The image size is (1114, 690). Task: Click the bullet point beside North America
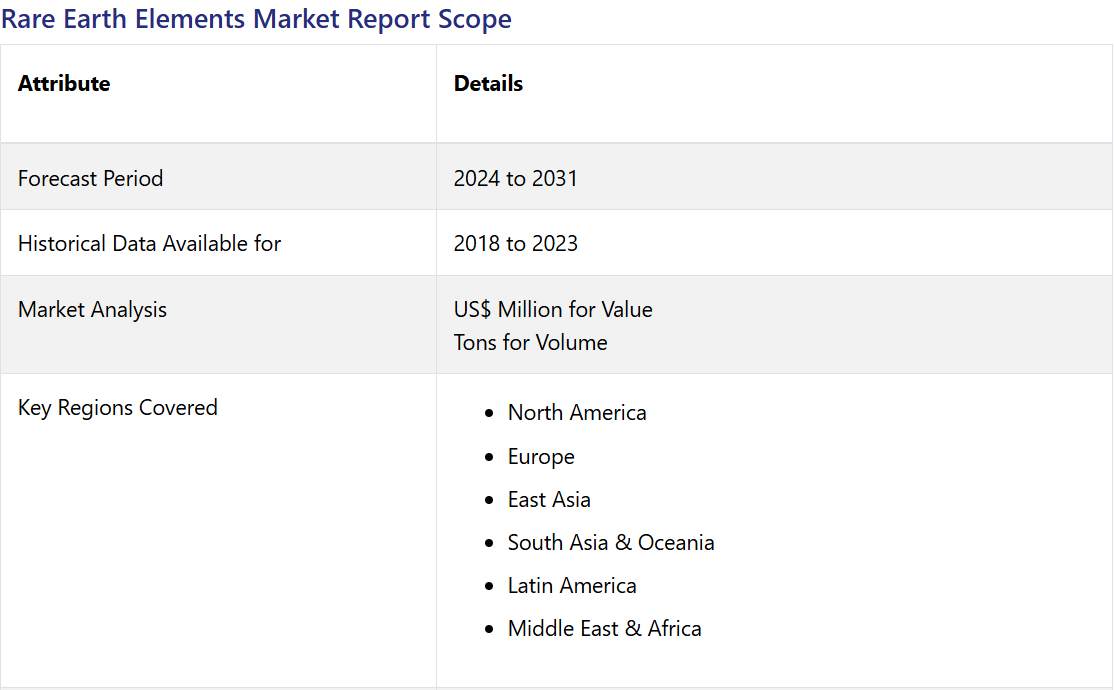488,414
